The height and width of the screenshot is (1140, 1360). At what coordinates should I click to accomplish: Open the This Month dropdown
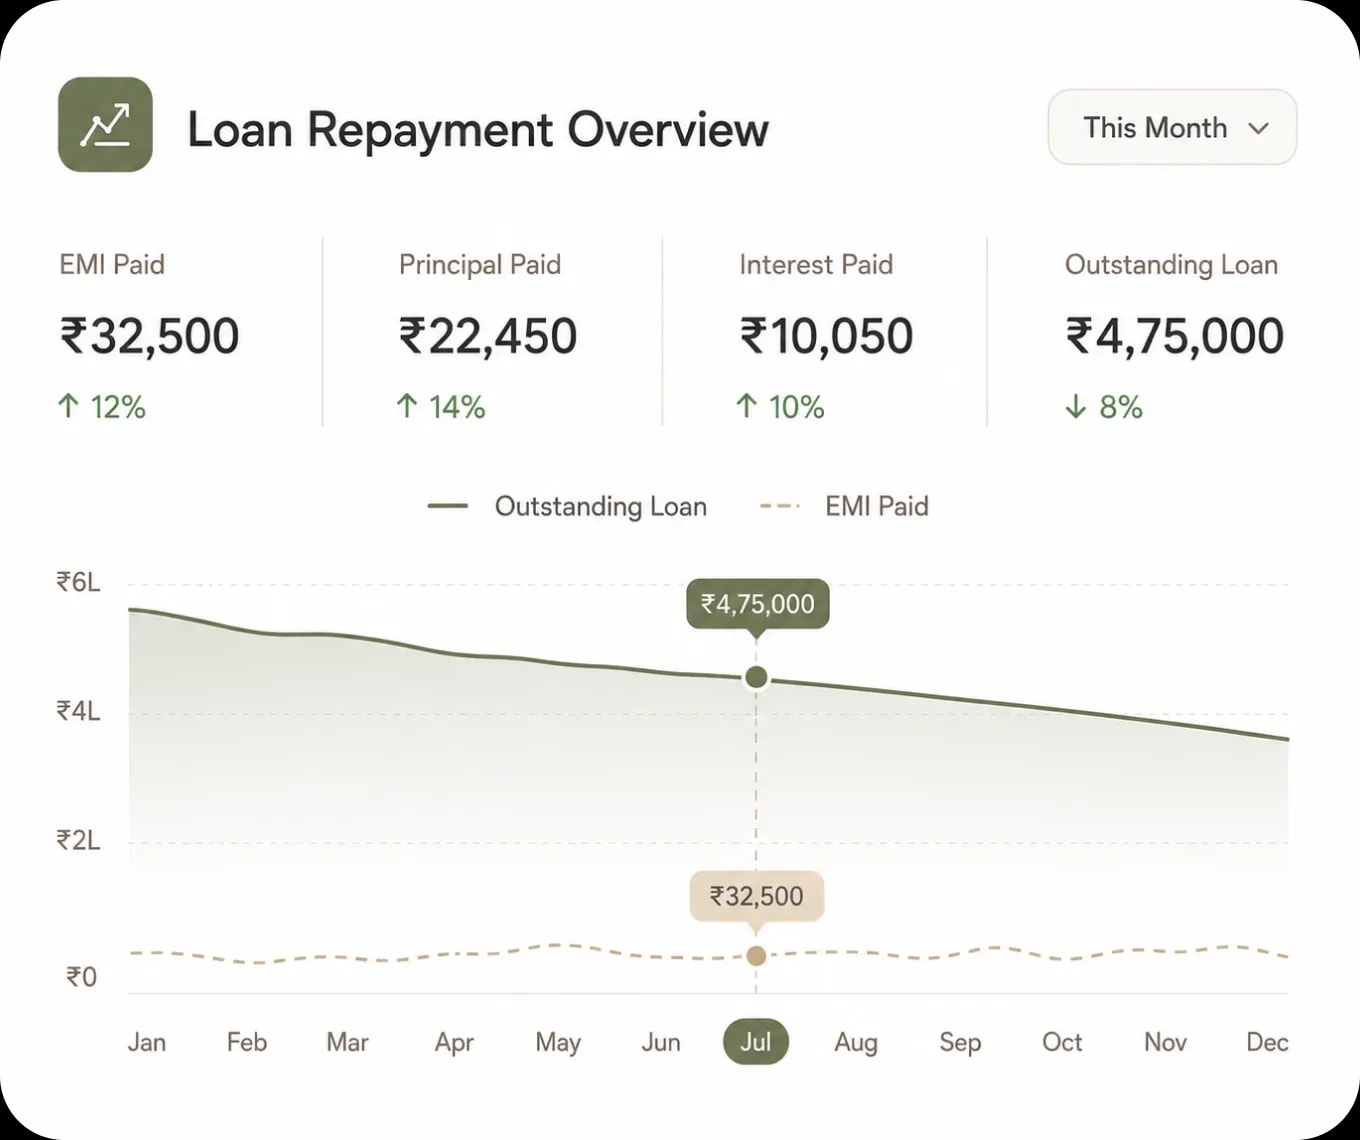coord(1172,127)
